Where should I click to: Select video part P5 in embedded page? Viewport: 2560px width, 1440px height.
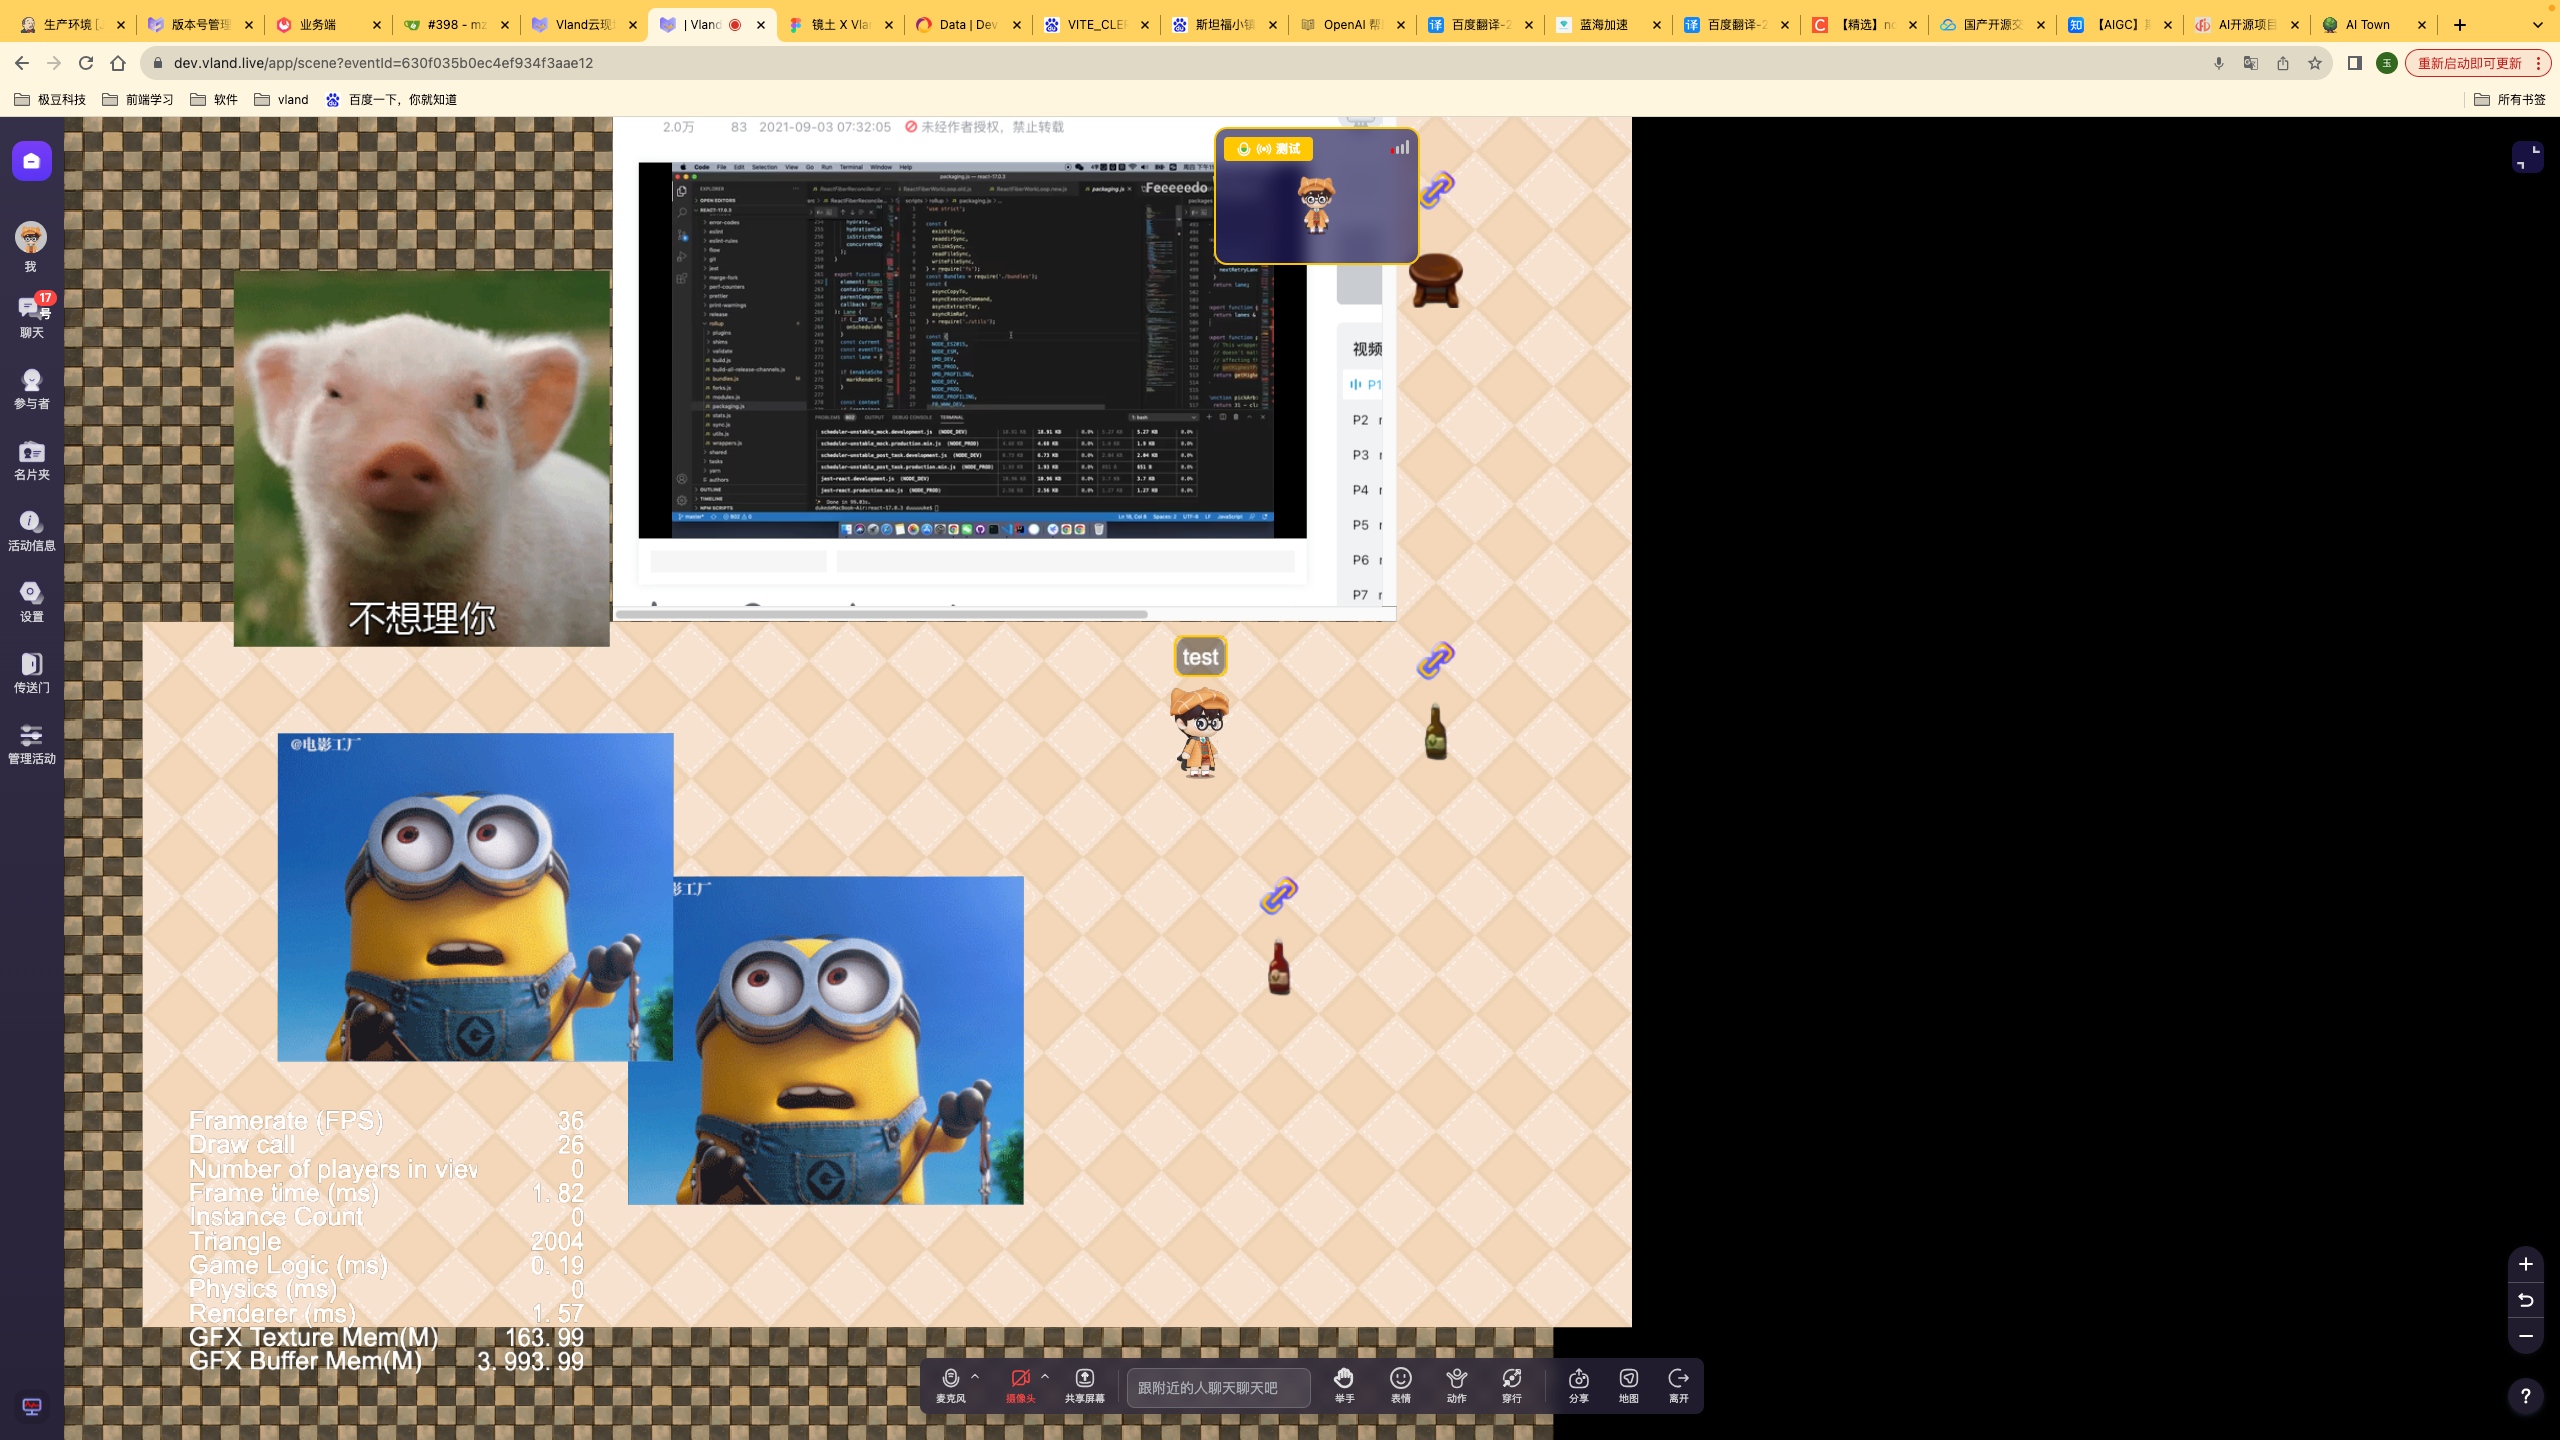tap(1364, 525)
